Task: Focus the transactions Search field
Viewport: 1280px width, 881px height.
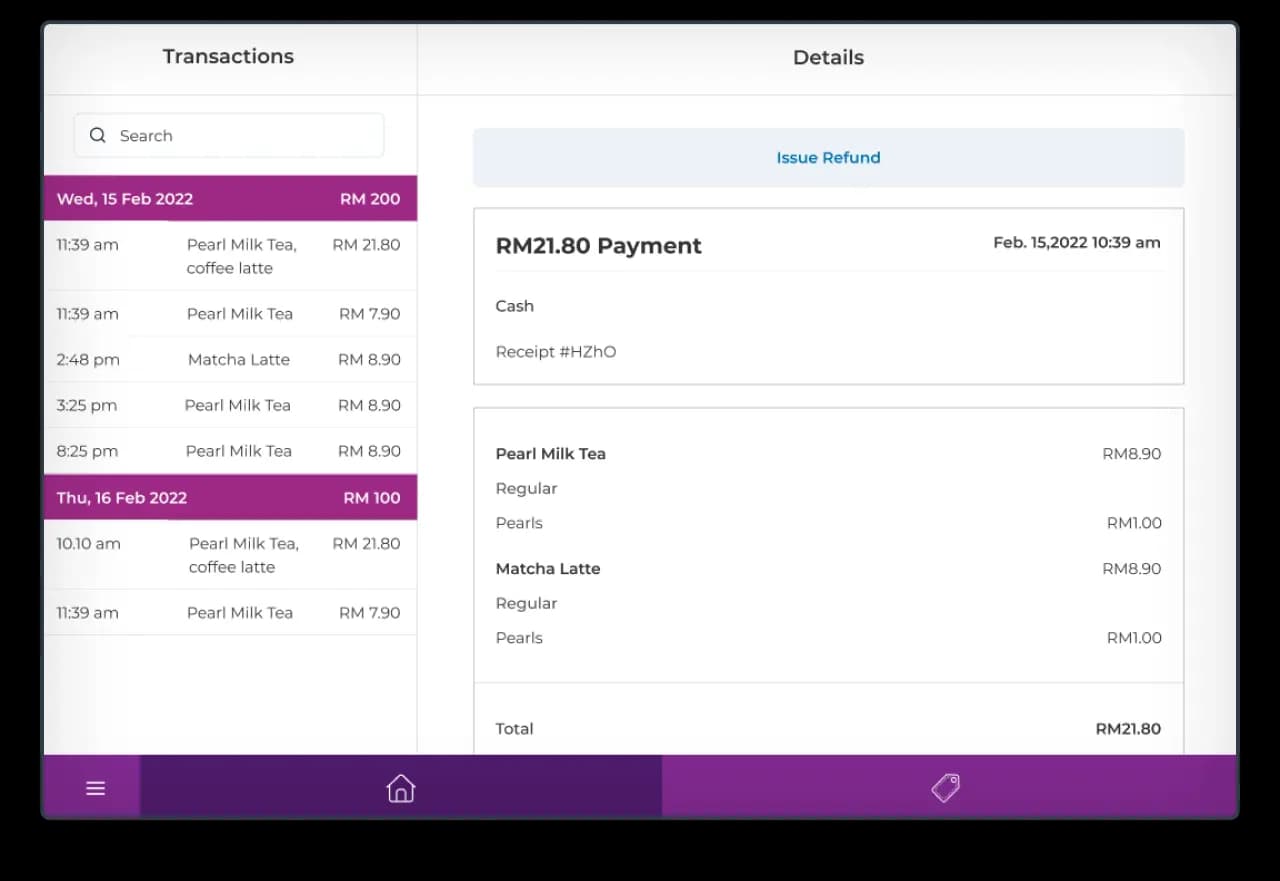Action: (240, 136)
